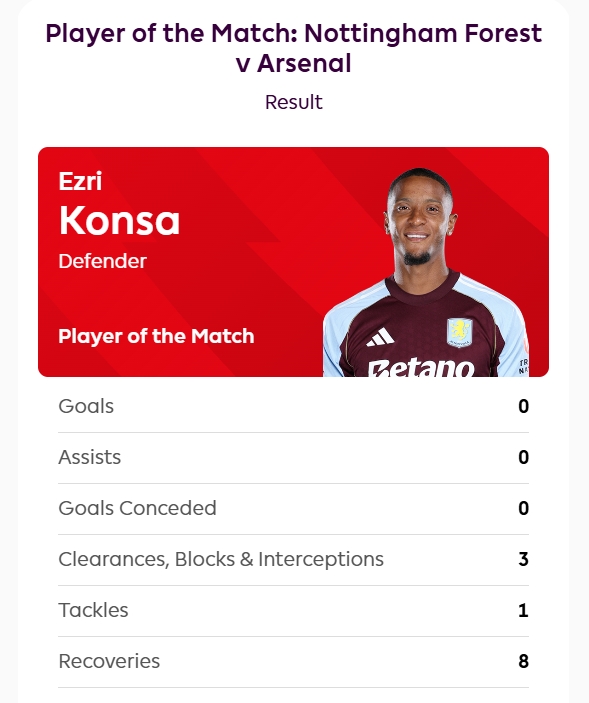Click the Defender position label
589x703 pixels.
(103, 261)
